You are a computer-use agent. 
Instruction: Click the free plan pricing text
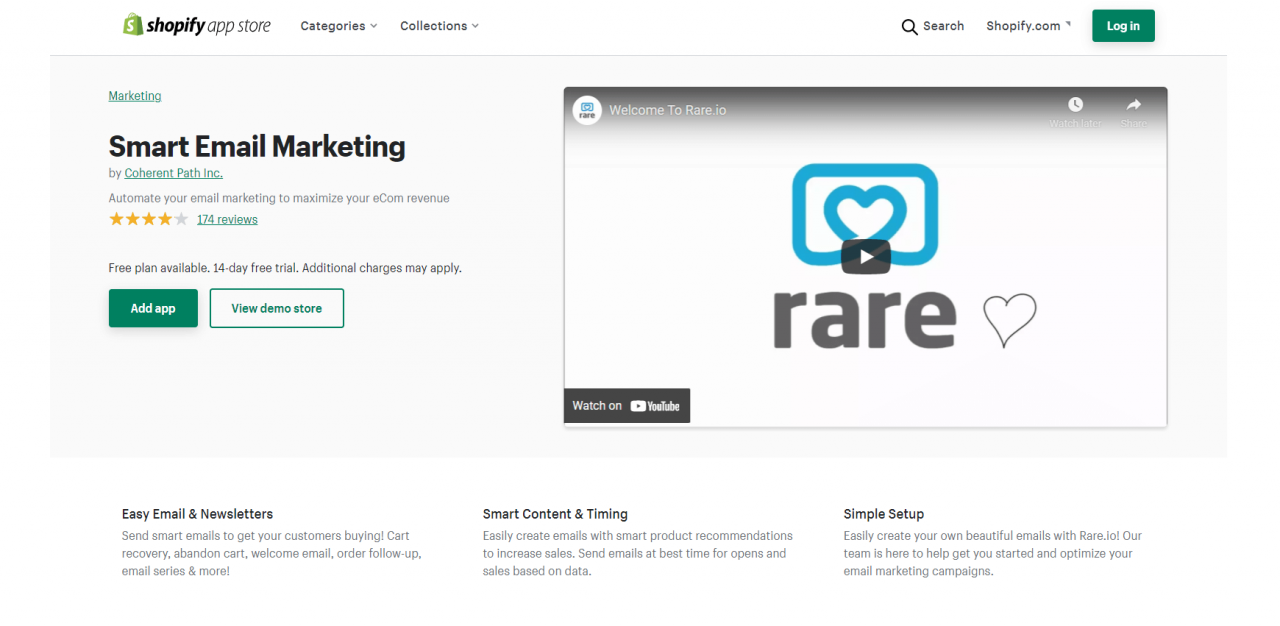(x=285, y=268)
